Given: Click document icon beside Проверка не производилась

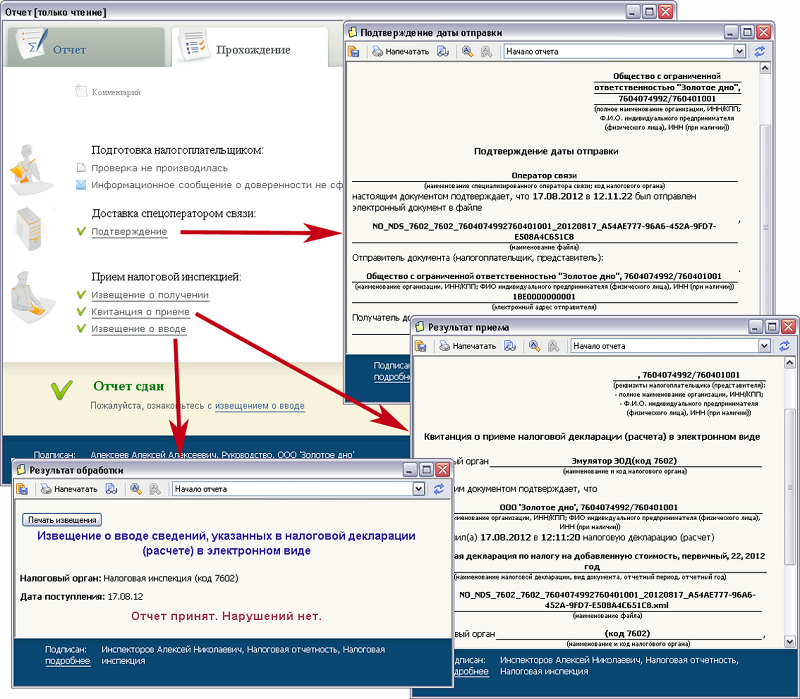Looking at the screenshot, I should 81,168.
